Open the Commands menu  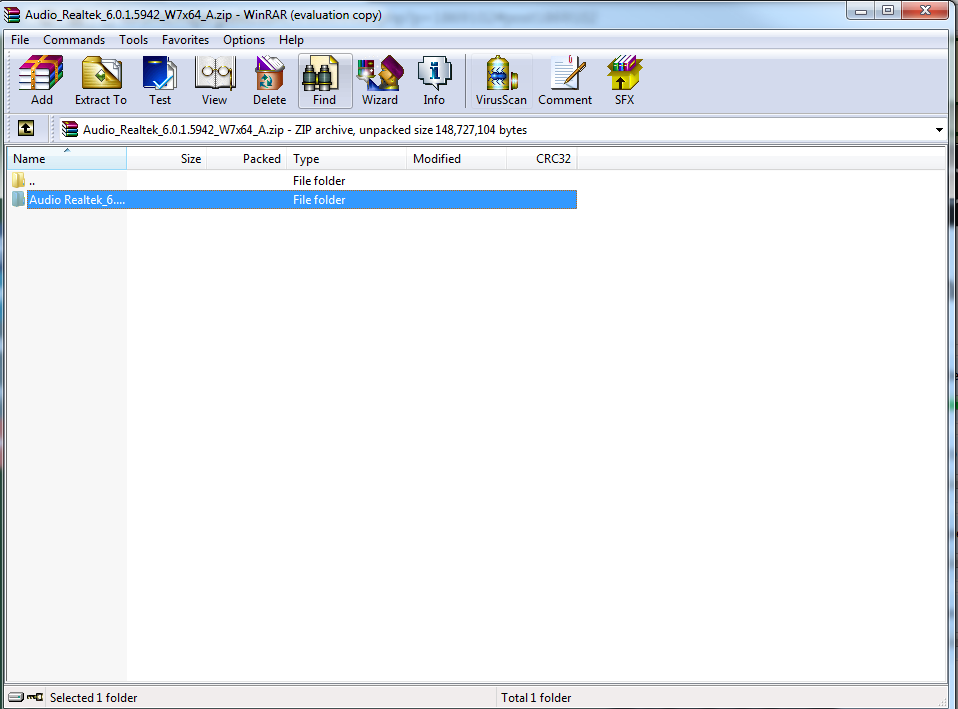pyautogui.click(x=74, y=40)
